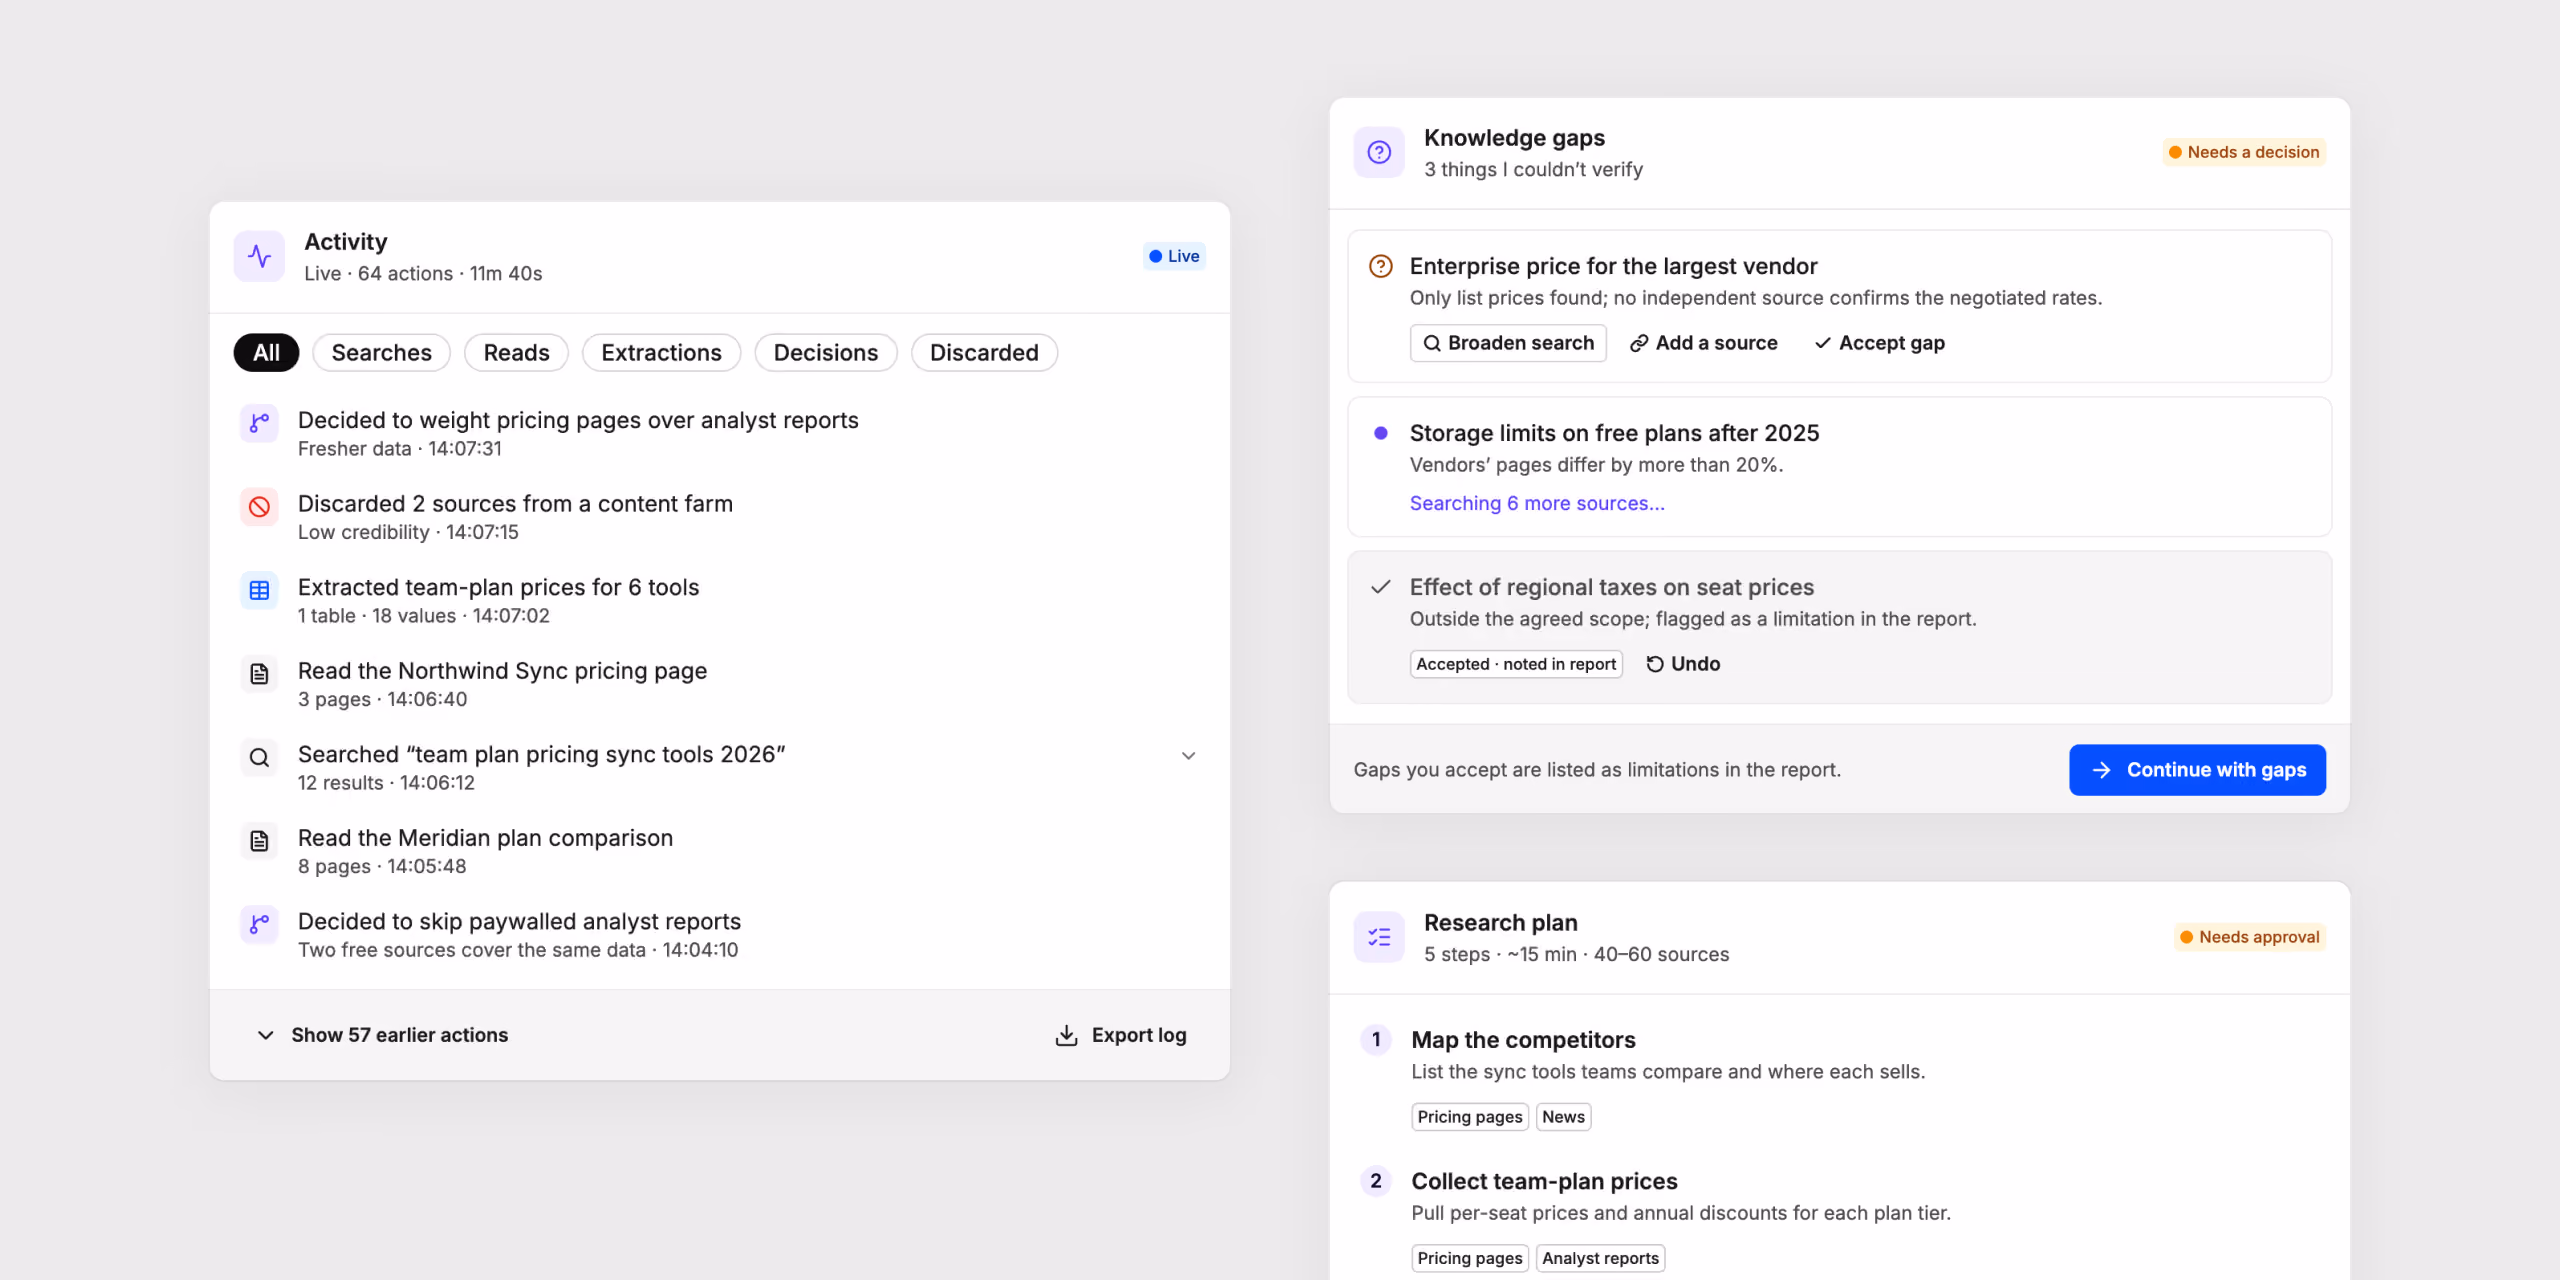
Task: Expand the 'Searched team plan pricing' entry chevron
Action: 1189,756
